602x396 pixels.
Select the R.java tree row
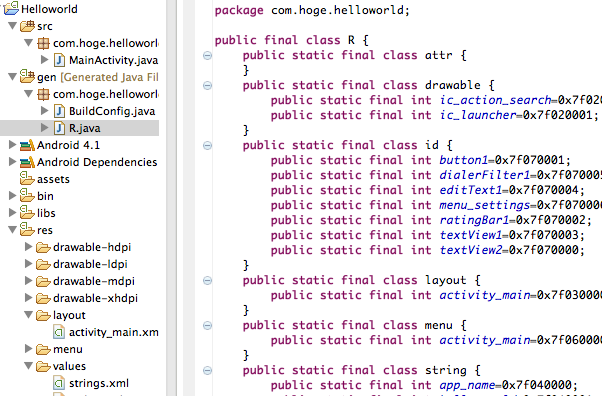click(79, 128)
